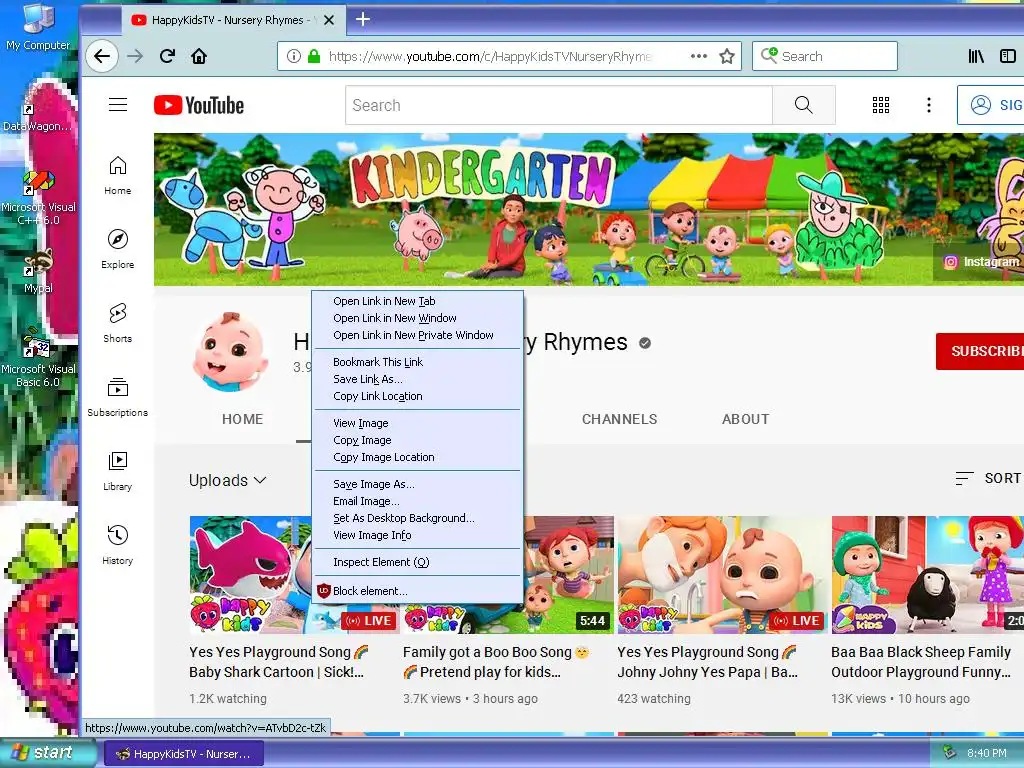Open Mypal desktop icon

coord(38,271)
